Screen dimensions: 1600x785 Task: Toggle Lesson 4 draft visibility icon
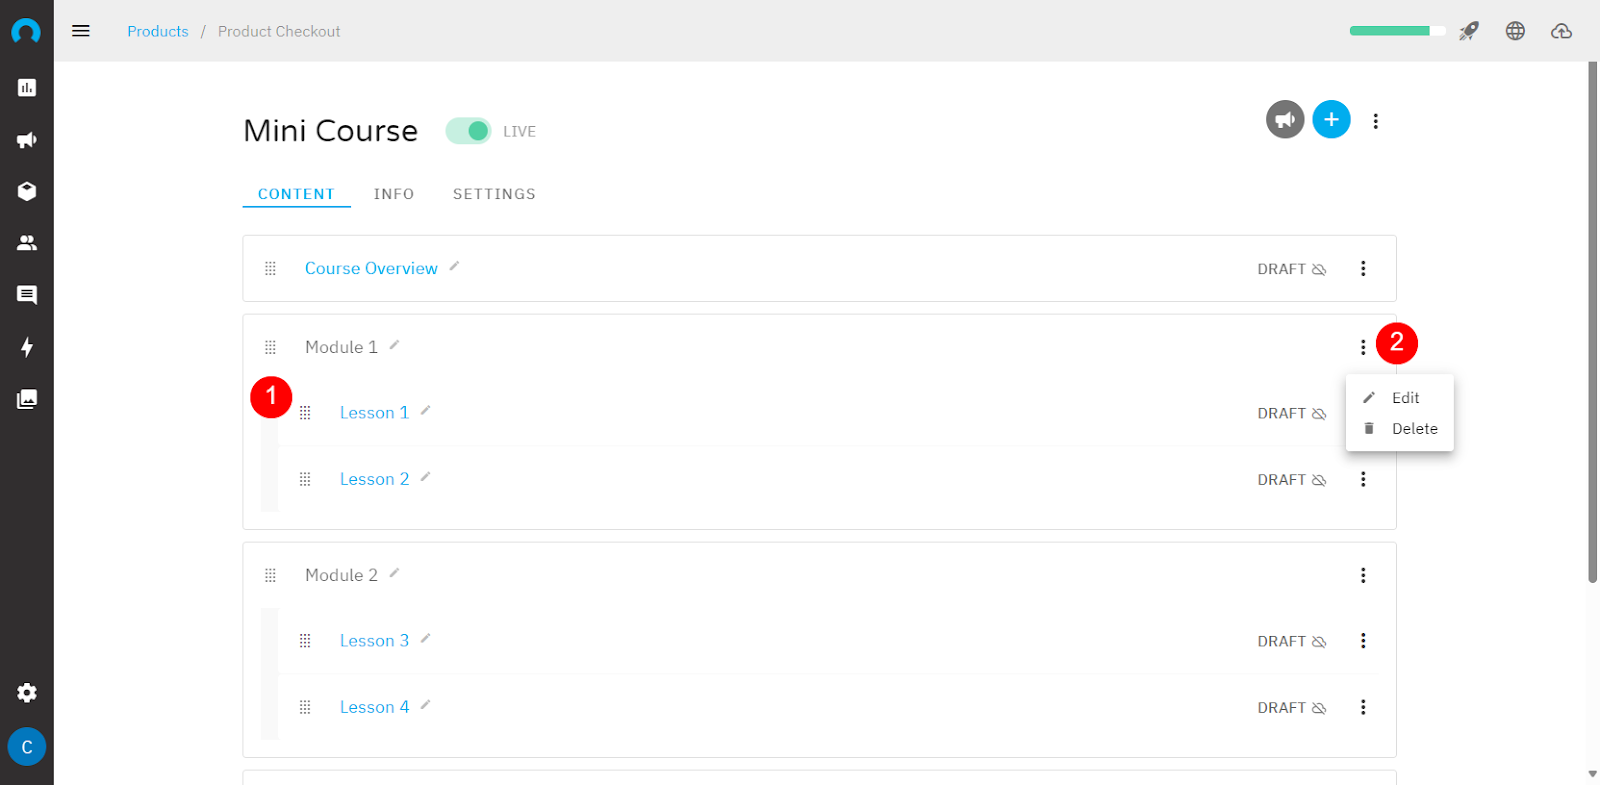(1319, 708)
